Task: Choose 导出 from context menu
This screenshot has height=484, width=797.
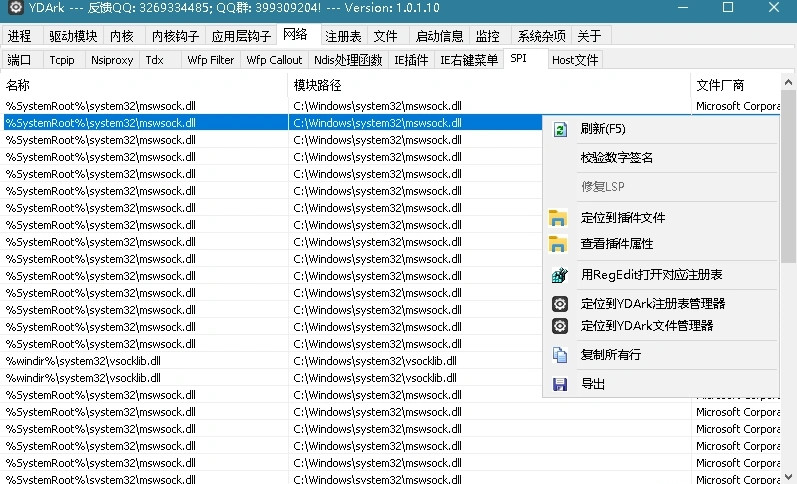Action: 661,384
